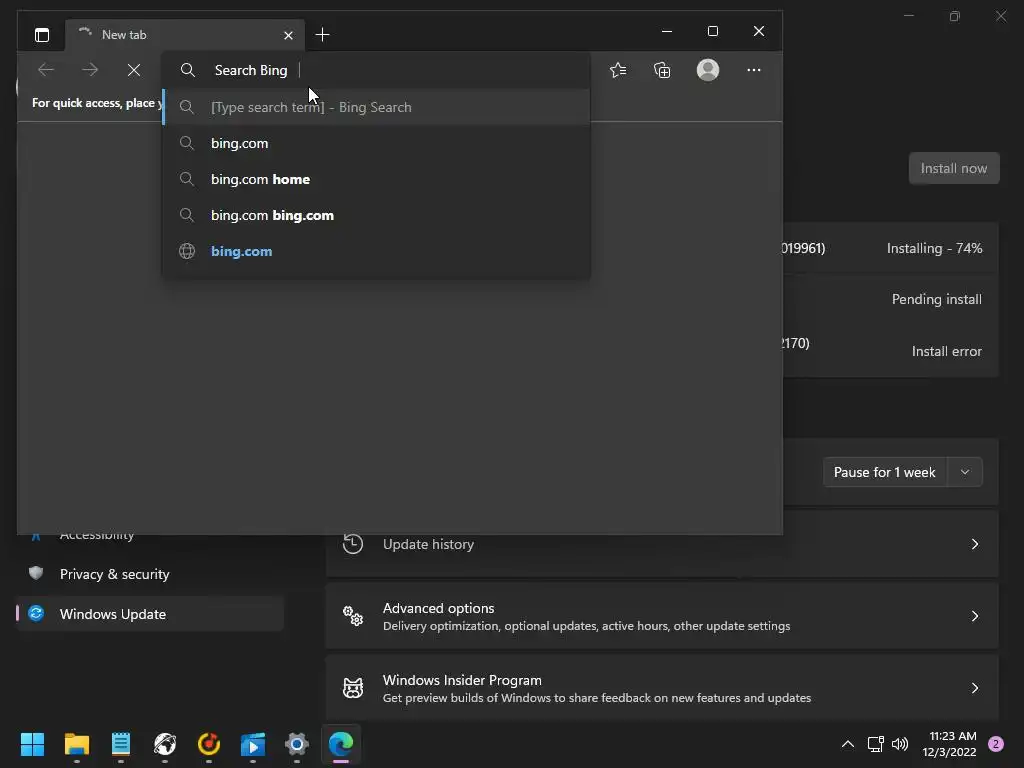Click the Privacy & security shield icon
This screenshot has height=768, width=1024.
36,573
